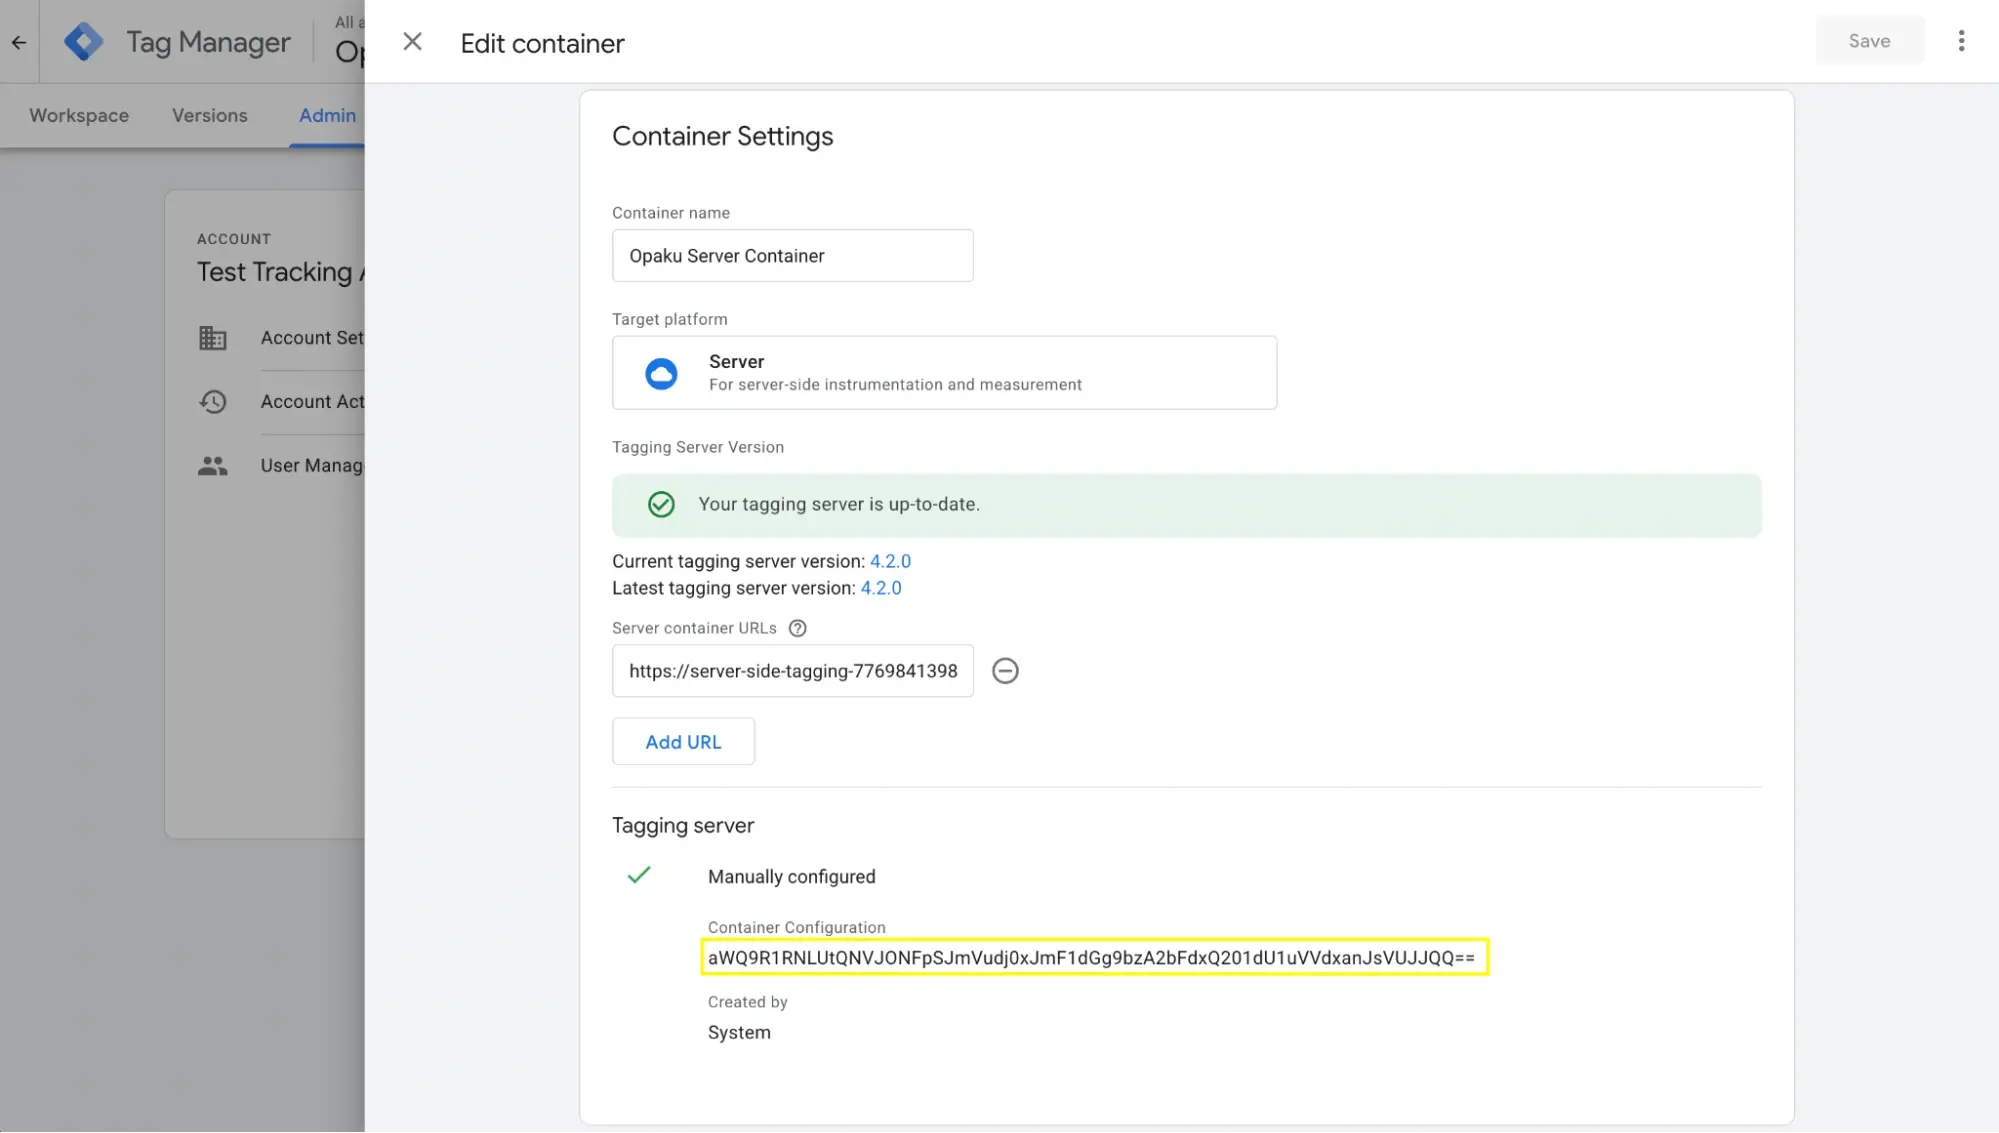Click the Server cloud icon
The width and height of the screenshot is (1999, 1133).
(x=661, y=373)
